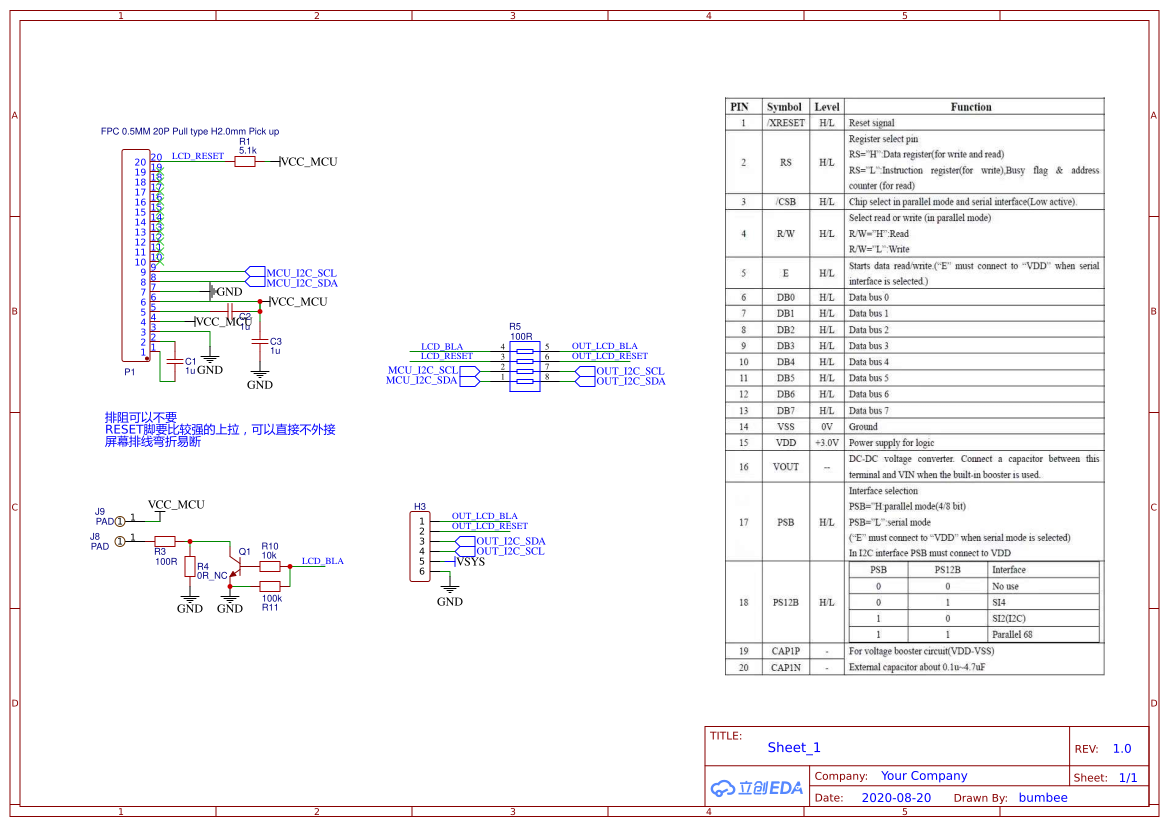Screen dimensions: 1169x827
Task: Click the GND symbol under H3 connector
Action: 450,594
